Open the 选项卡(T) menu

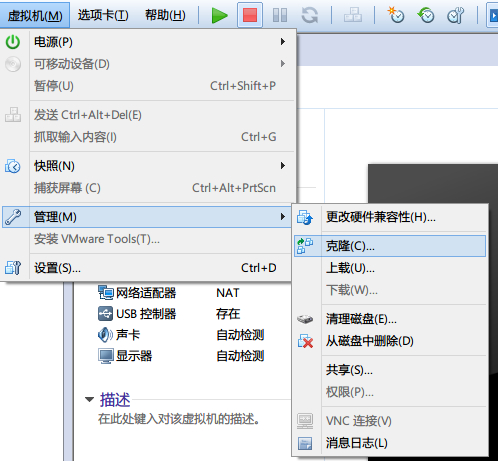tap(103, 15)
